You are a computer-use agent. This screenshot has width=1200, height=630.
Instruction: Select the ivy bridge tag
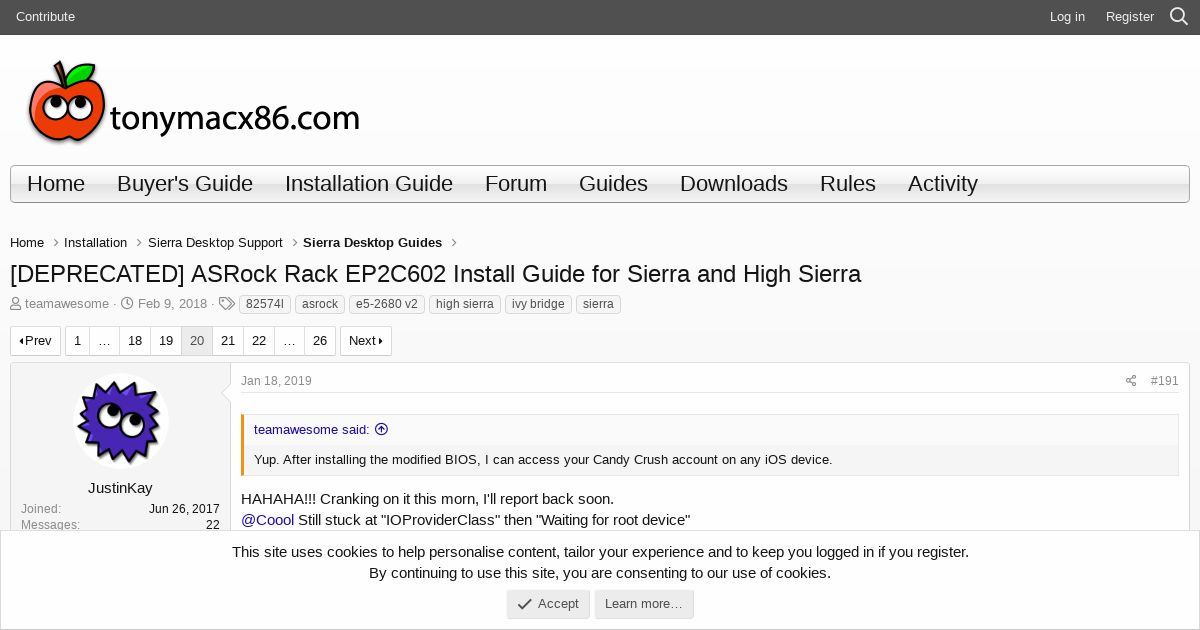[538, 304]
